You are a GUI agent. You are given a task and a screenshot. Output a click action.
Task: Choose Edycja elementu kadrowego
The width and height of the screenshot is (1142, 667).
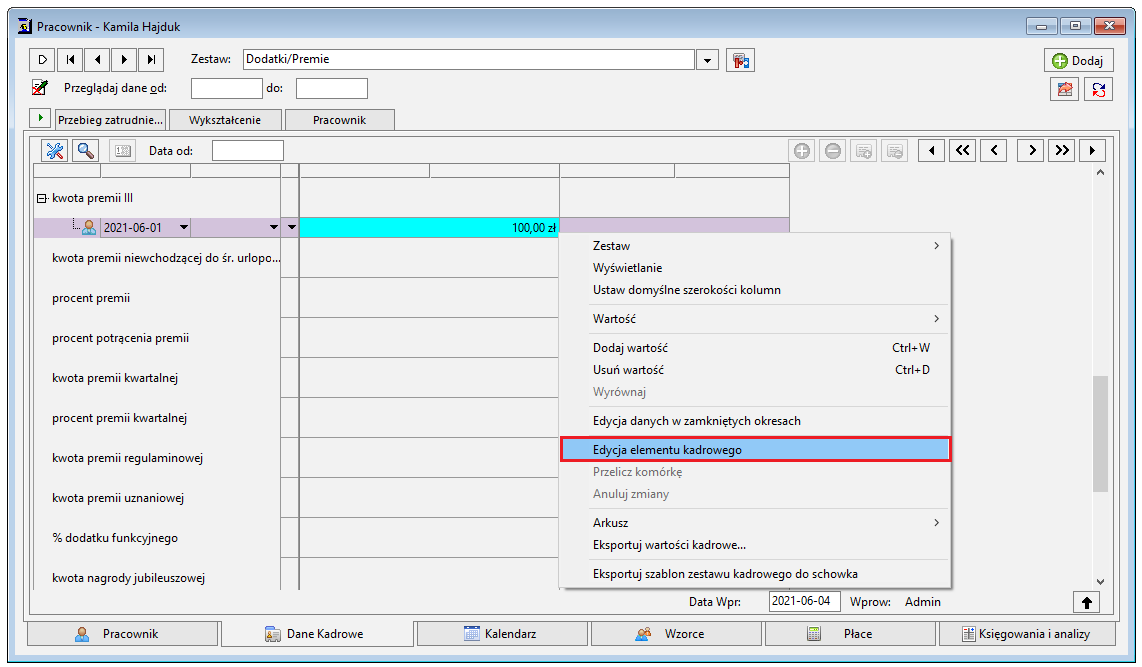pos(755,450)
